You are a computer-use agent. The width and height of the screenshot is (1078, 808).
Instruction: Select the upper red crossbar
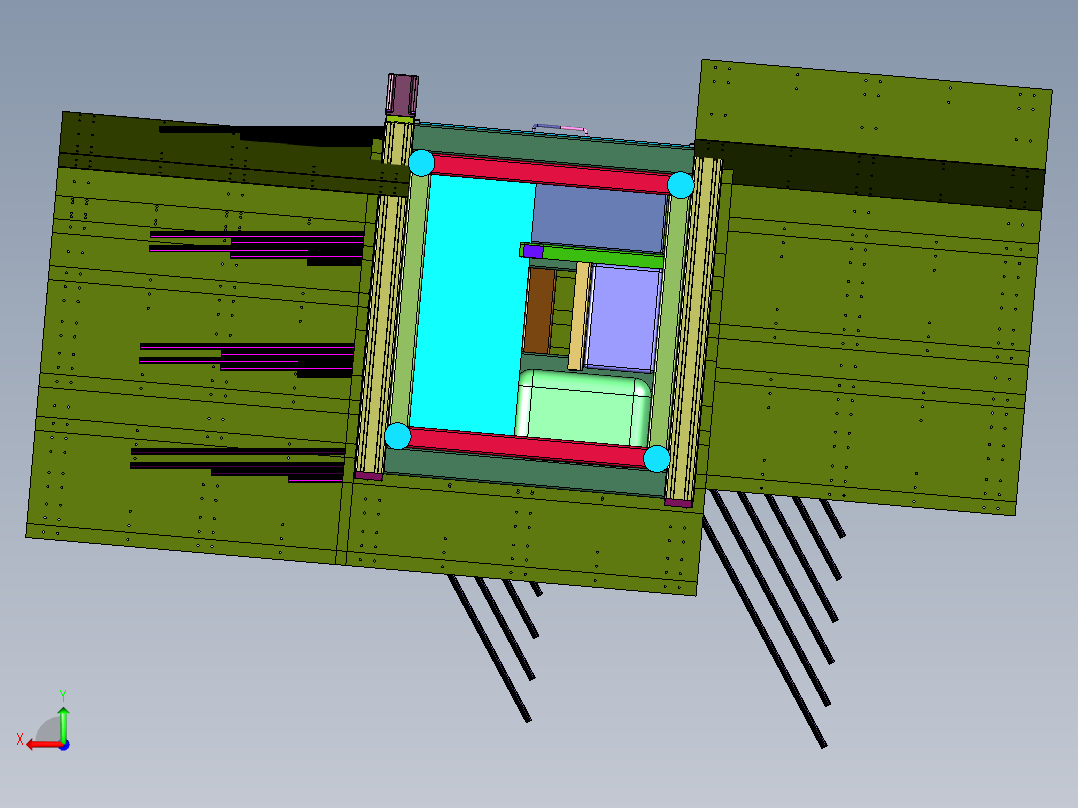551,174
